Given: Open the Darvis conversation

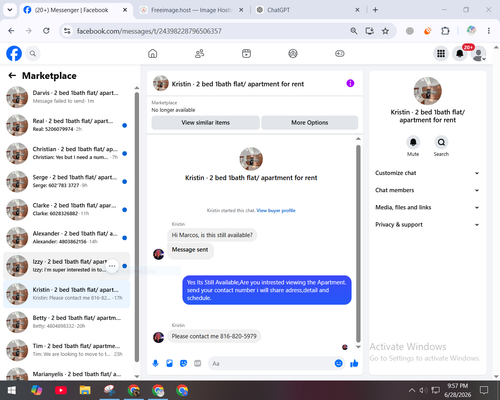Looking at the screenshot, I should coord(67,97).
